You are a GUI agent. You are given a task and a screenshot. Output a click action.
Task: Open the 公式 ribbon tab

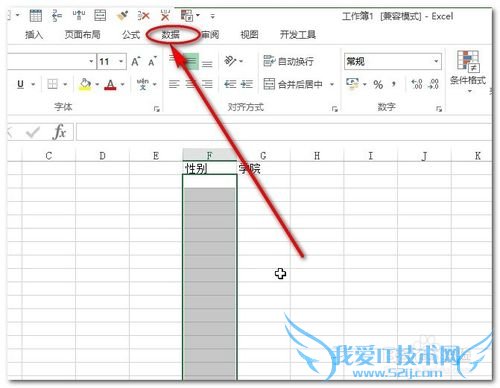point(131,35)
